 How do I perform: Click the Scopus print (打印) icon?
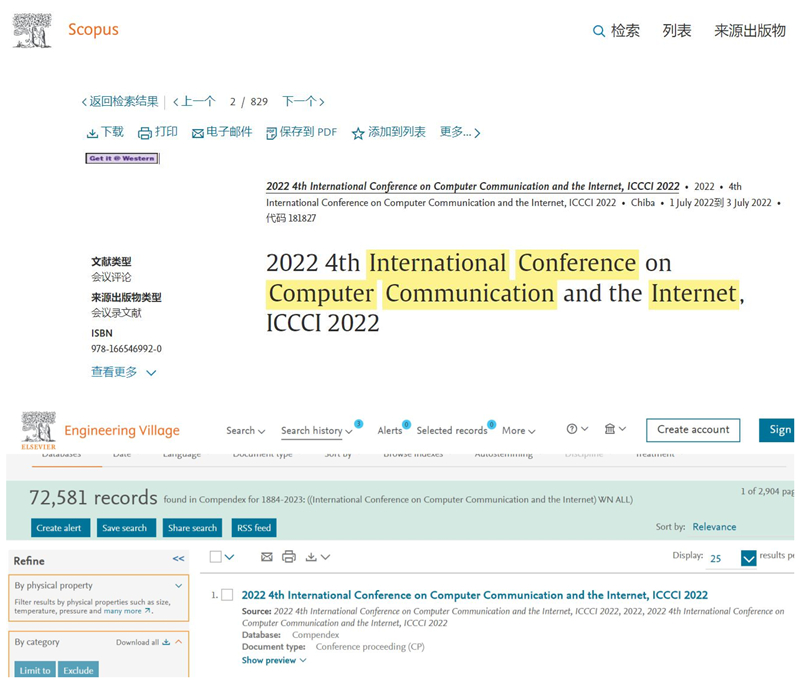coord(145,133)
